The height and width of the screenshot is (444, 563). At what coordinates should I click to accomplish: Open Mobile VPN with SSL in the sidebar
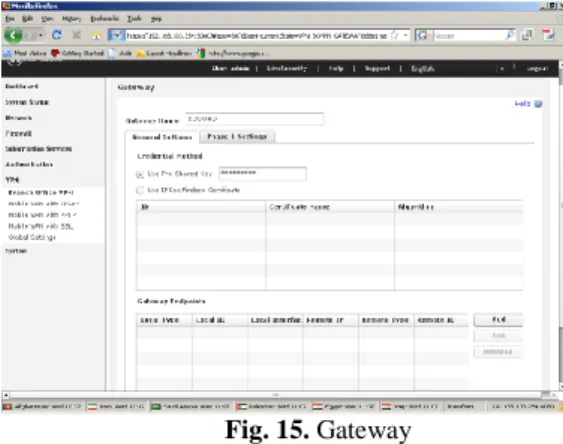pyautogui.click(x=41, y=226)
